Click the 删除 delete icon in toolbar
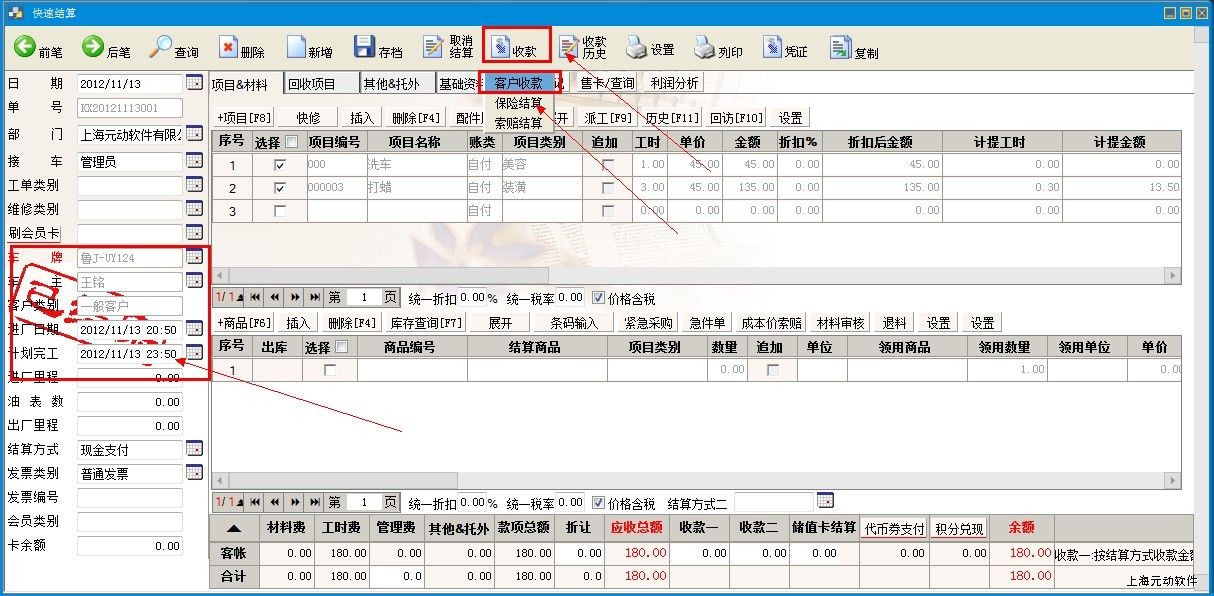The width and height of the screenshot is (1214, 596). pos(229,47)
